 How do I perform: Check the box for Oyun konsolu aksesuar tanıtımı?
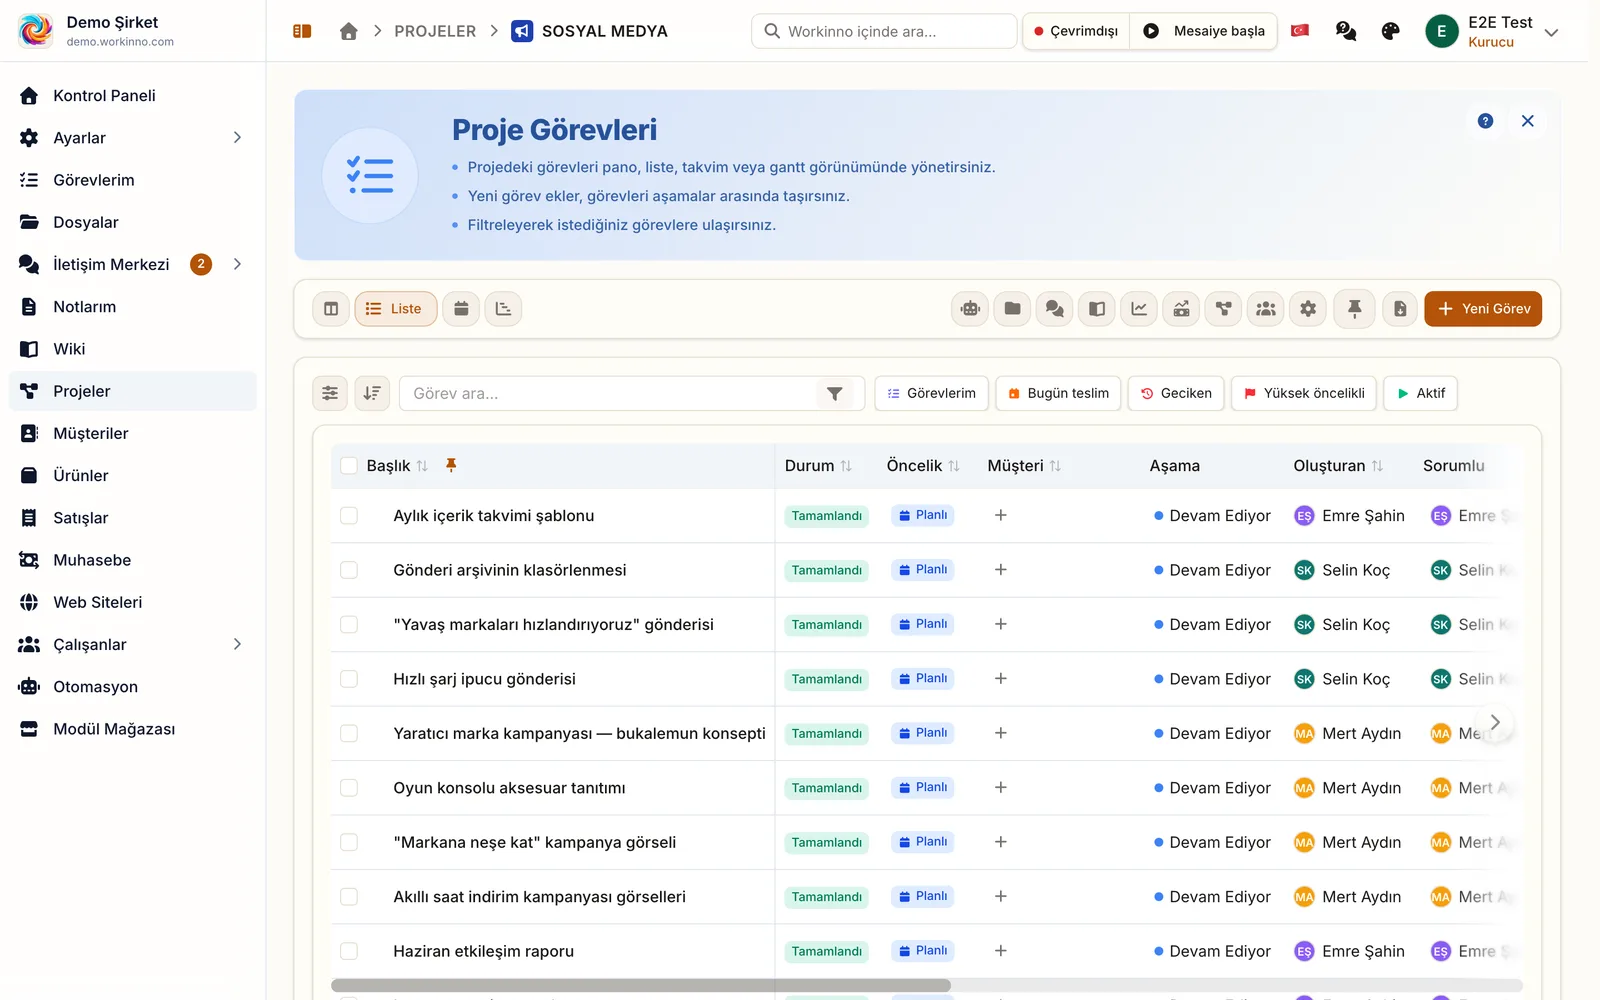[x=349, y=788]
